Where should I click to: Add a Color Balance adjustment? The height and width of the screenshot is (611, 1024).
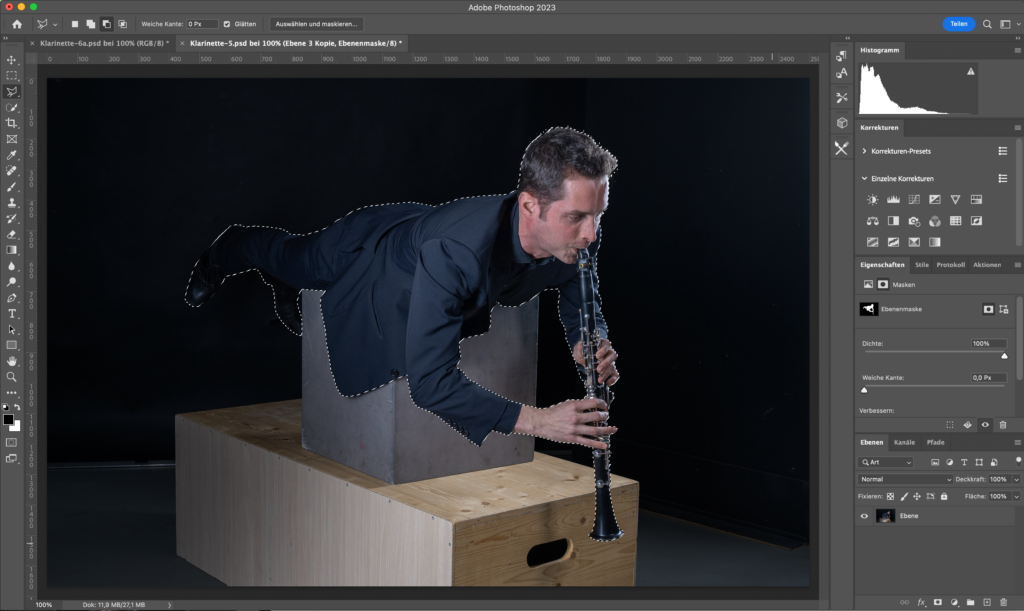tap(872, 221)
